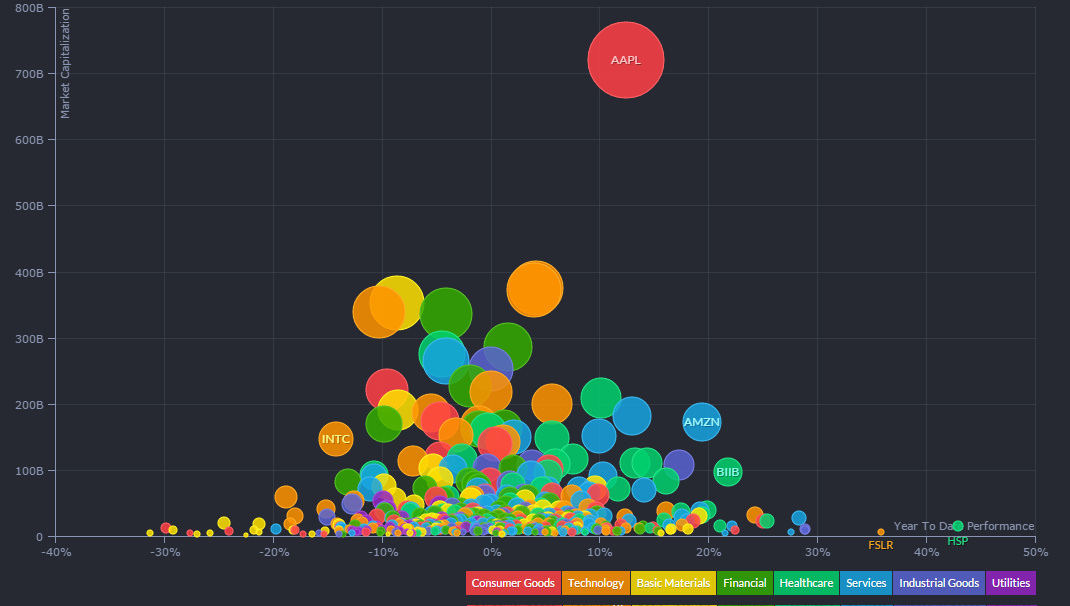Click the 800B y-axis label
The height and width of the screenshot is (606, 1070).
(29, 8)
